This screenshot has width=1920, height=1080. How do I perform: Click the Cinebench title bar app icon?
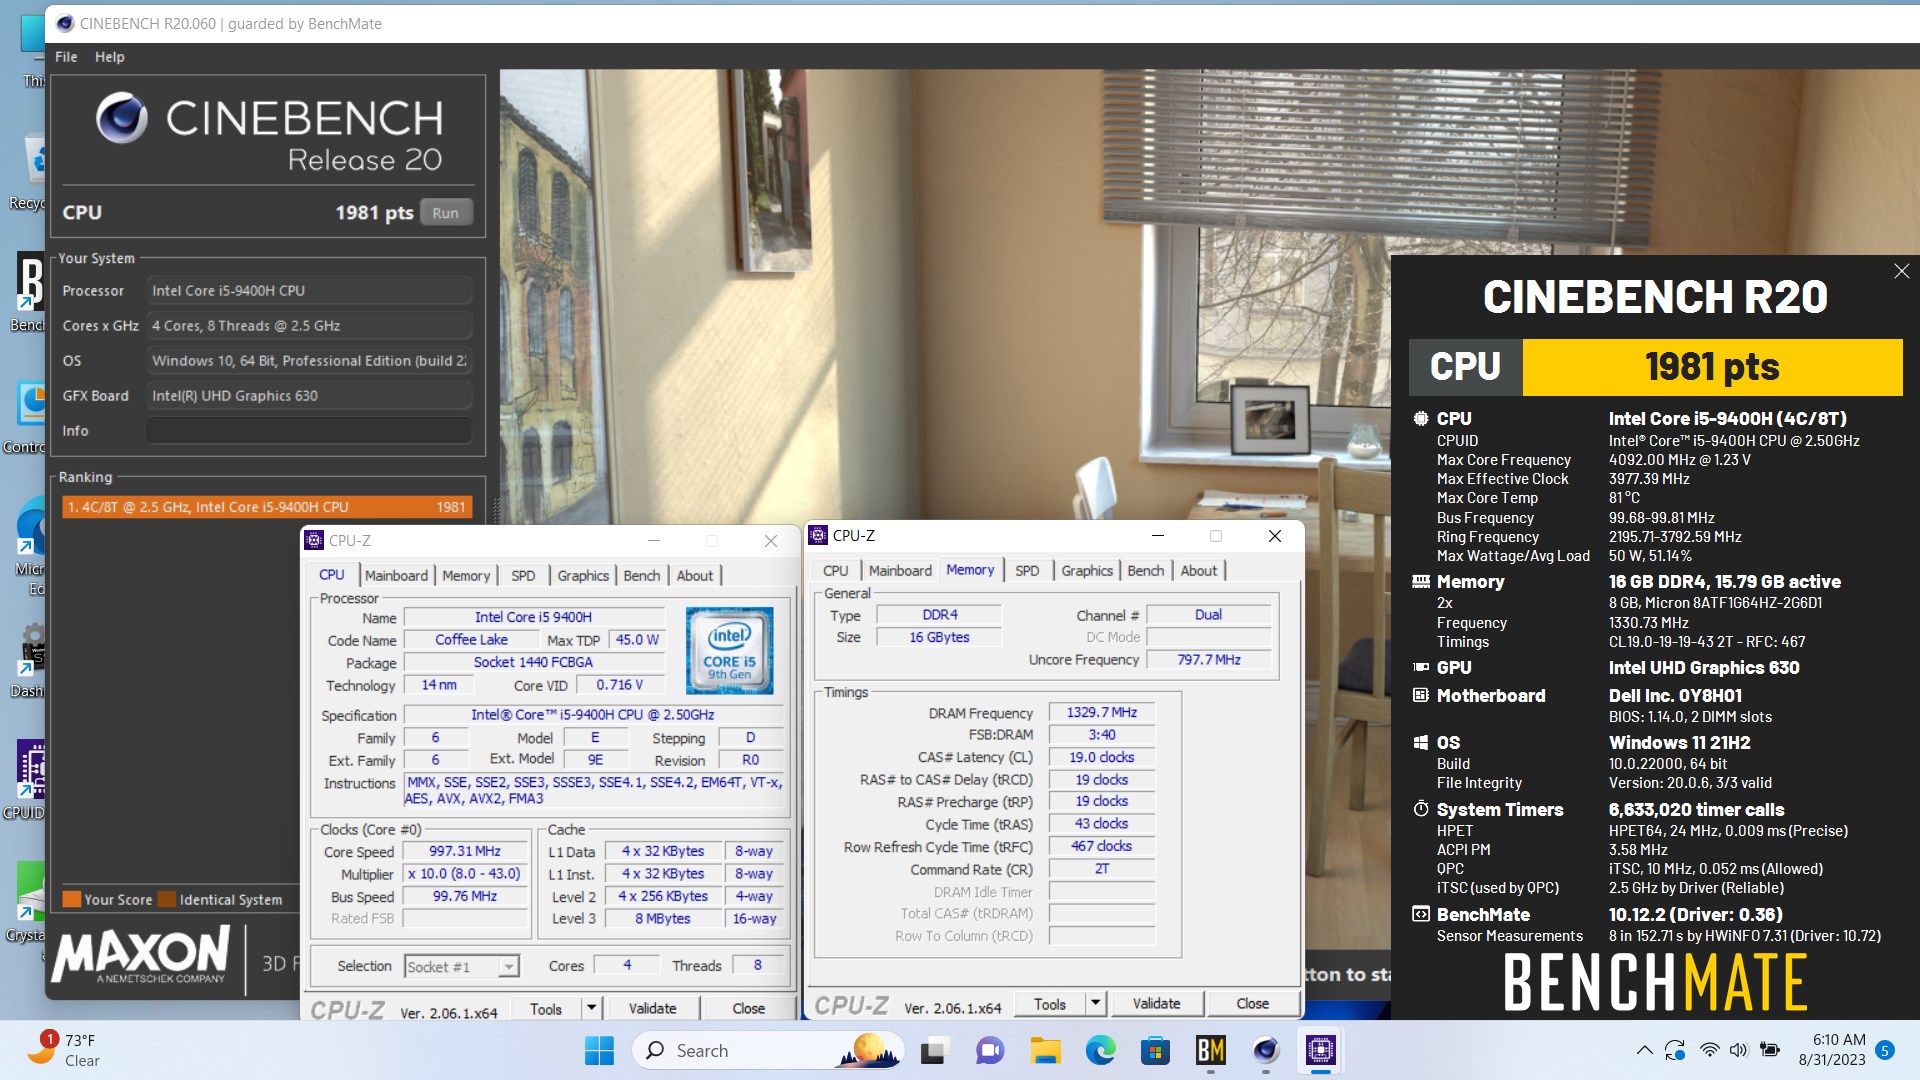(x=65, y=23)
